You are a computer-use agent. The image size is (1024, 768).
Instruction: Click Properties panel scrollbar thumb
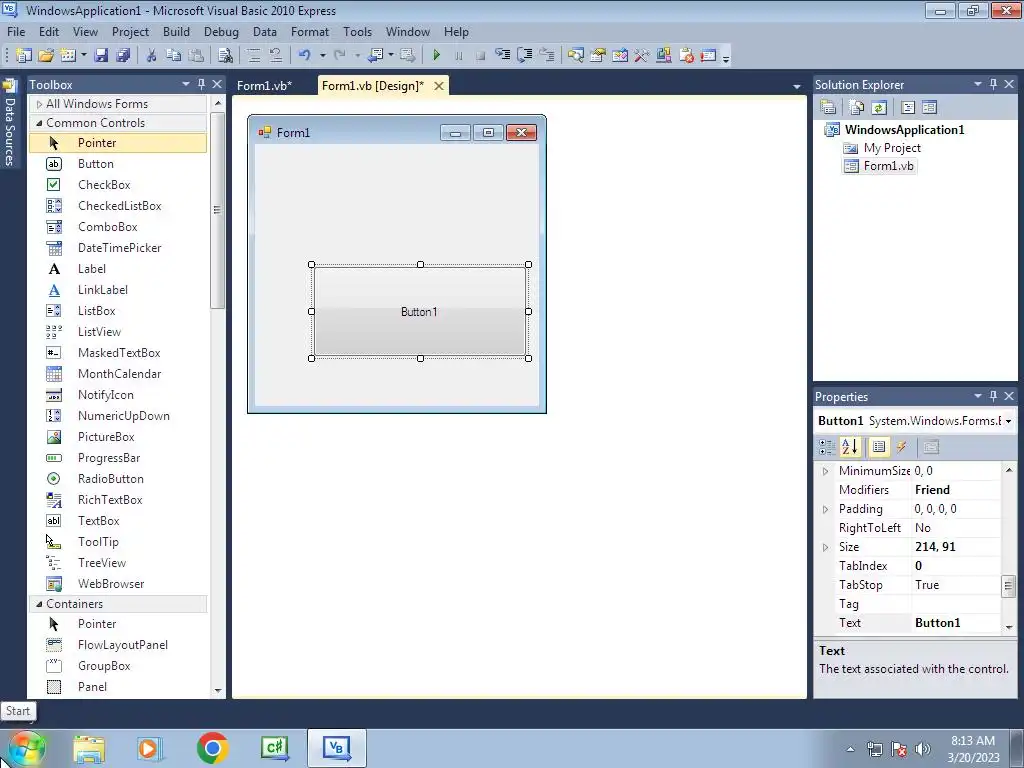coord(1008,586)
